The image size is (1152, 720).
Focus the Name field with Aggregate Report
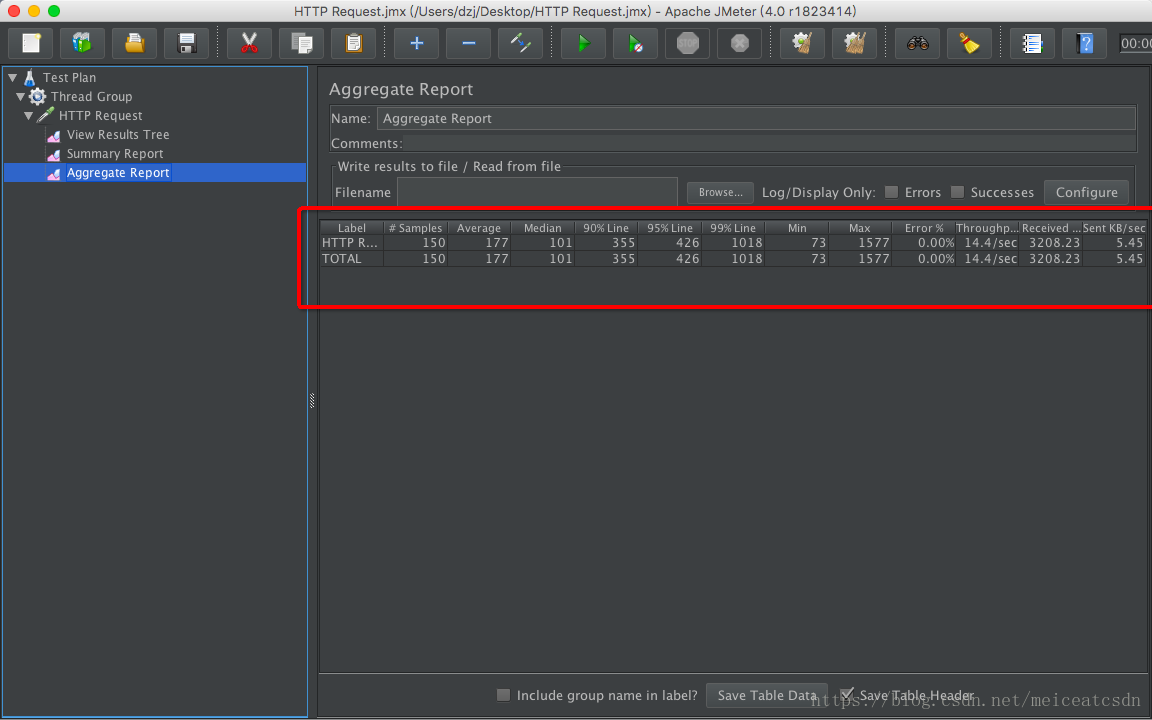(x=756, y=118)
